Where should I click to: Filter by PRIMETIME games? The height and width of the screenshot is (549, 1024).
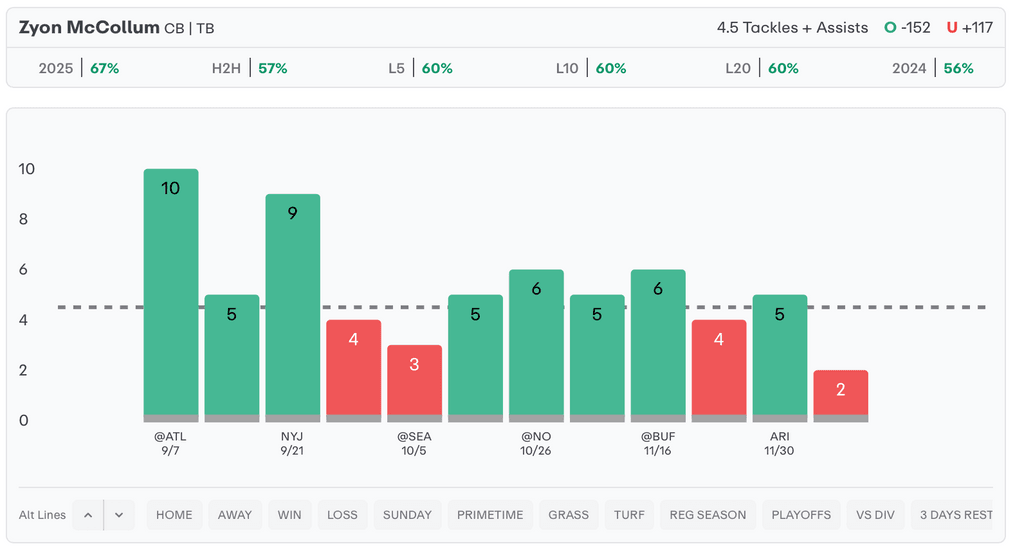click(x=490, y=515)
